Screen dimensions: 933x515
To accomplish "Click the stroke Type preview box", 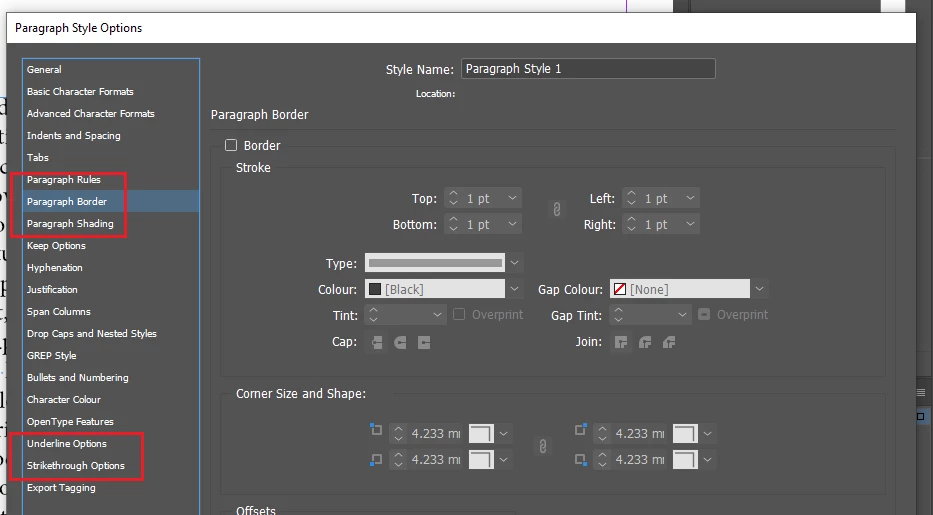I will point(435,263).
